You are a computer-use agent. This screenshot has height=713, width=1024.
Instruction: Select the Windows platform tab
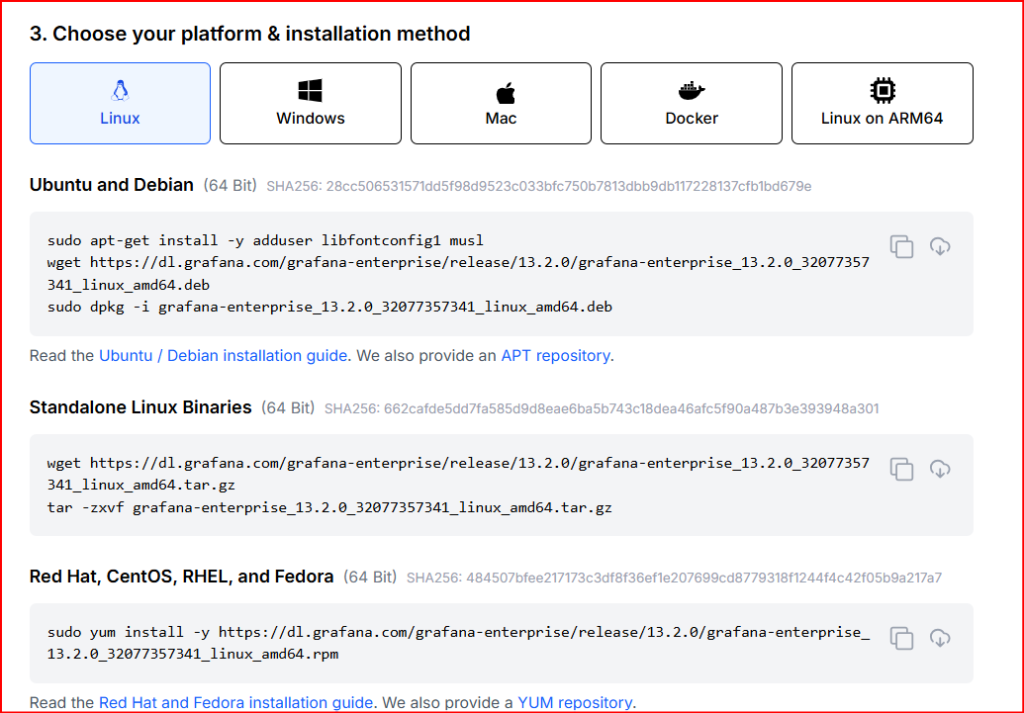310,103
